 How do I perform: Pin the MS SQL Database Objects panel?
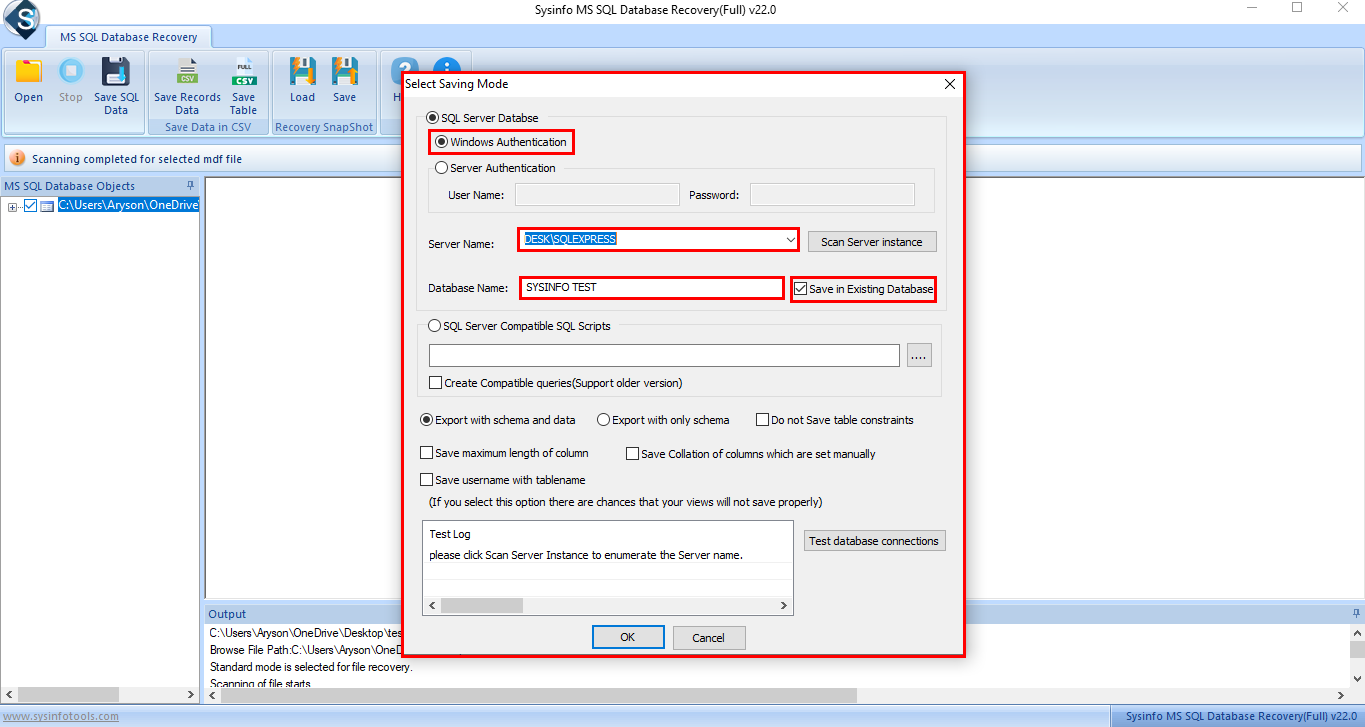pos(191,186)
